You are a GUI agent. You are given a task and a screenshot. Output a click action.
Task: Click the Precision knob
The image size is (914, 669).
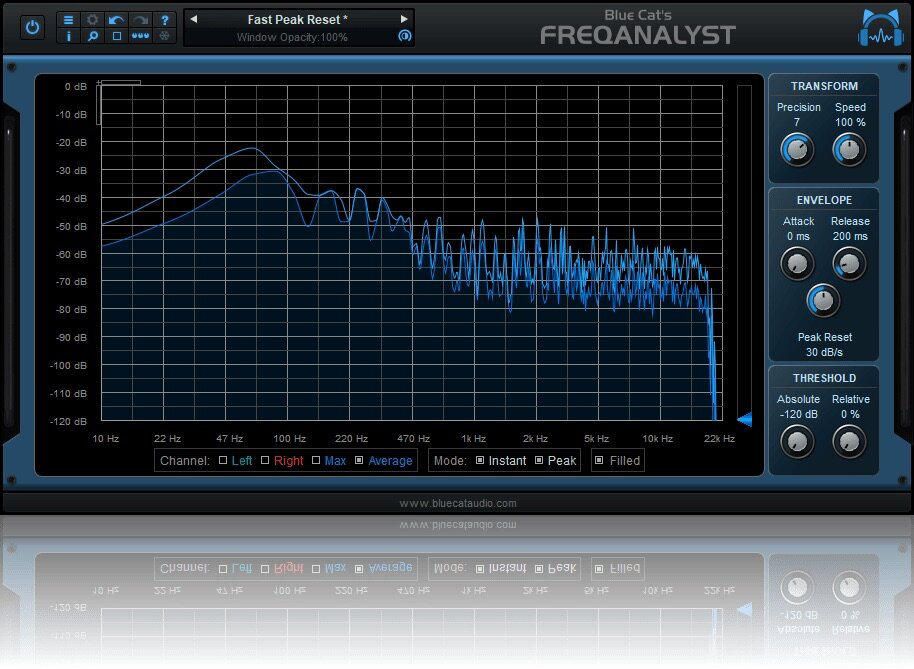click(x=797, y=150)
